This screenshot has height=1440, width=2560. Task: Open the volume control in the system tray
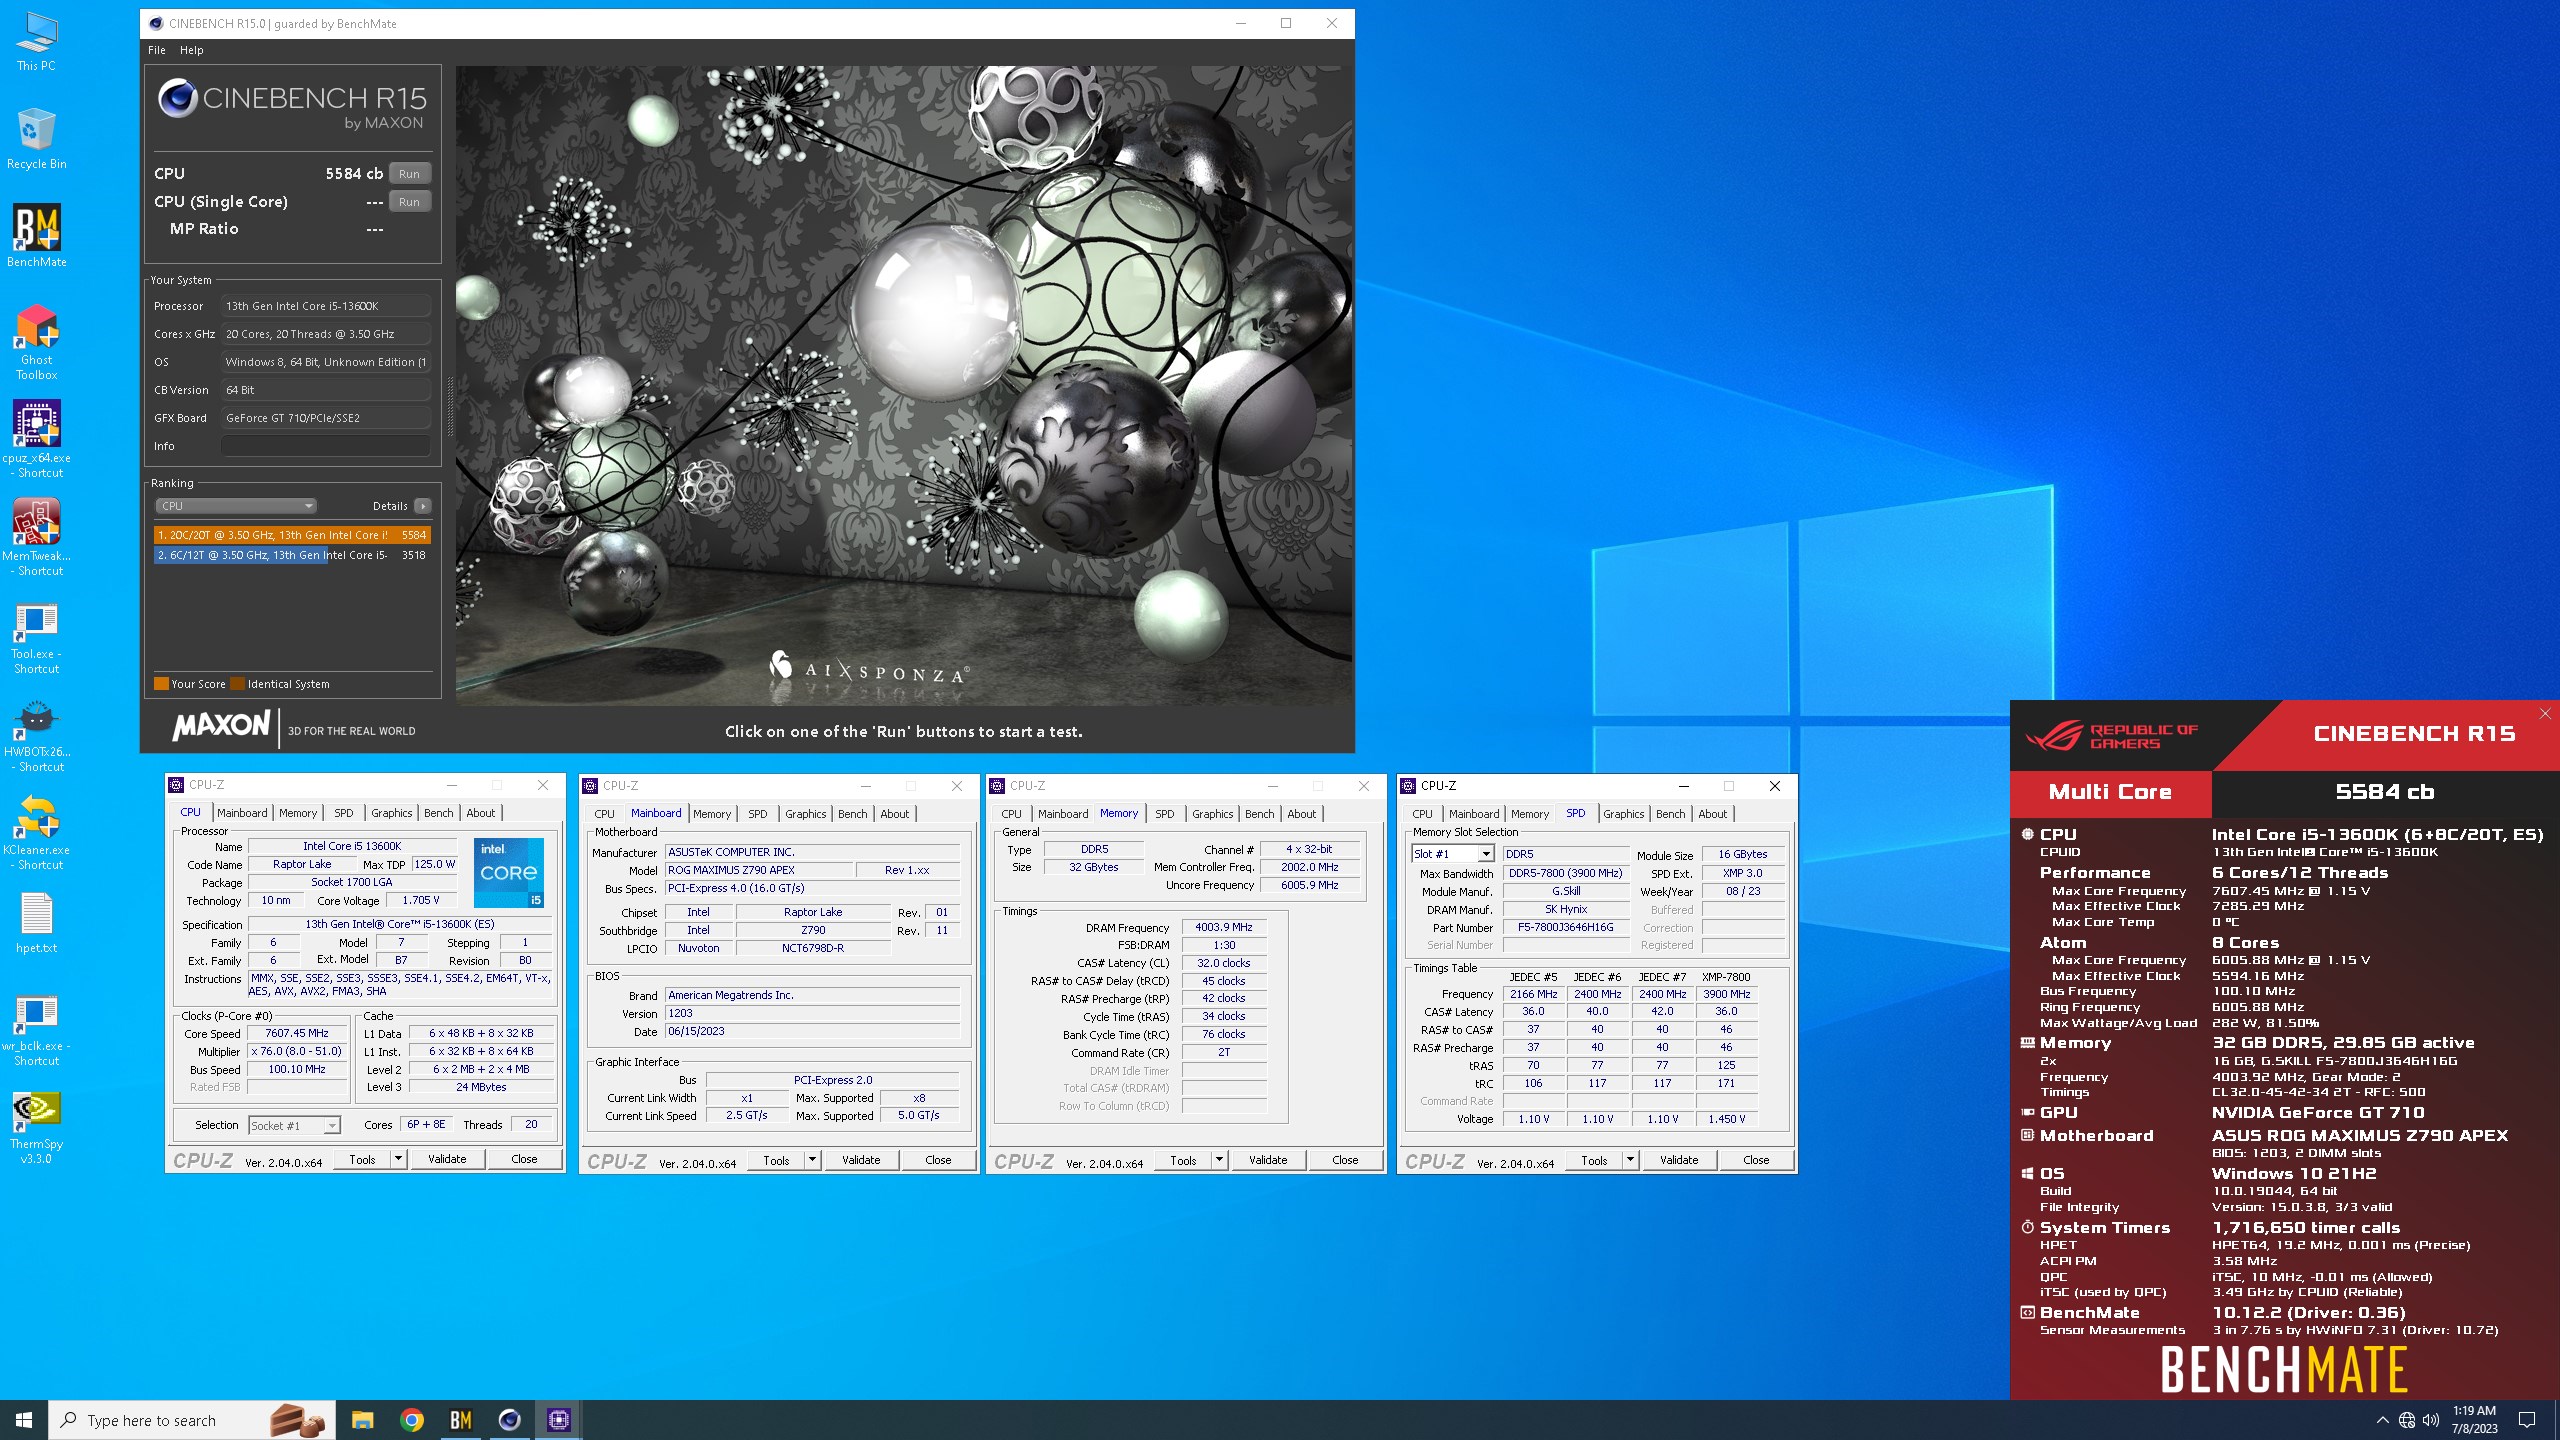(2431, 1420)
